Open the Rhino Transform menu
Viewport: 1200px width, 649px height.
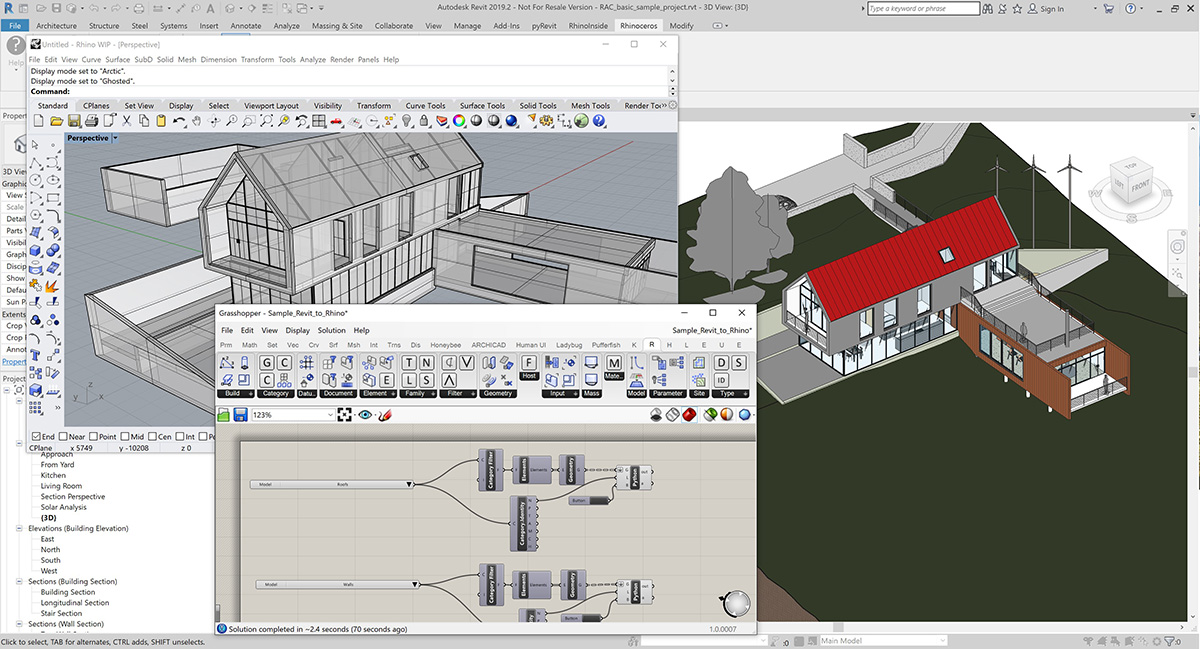pyautogui.click(x=257, y=59)
